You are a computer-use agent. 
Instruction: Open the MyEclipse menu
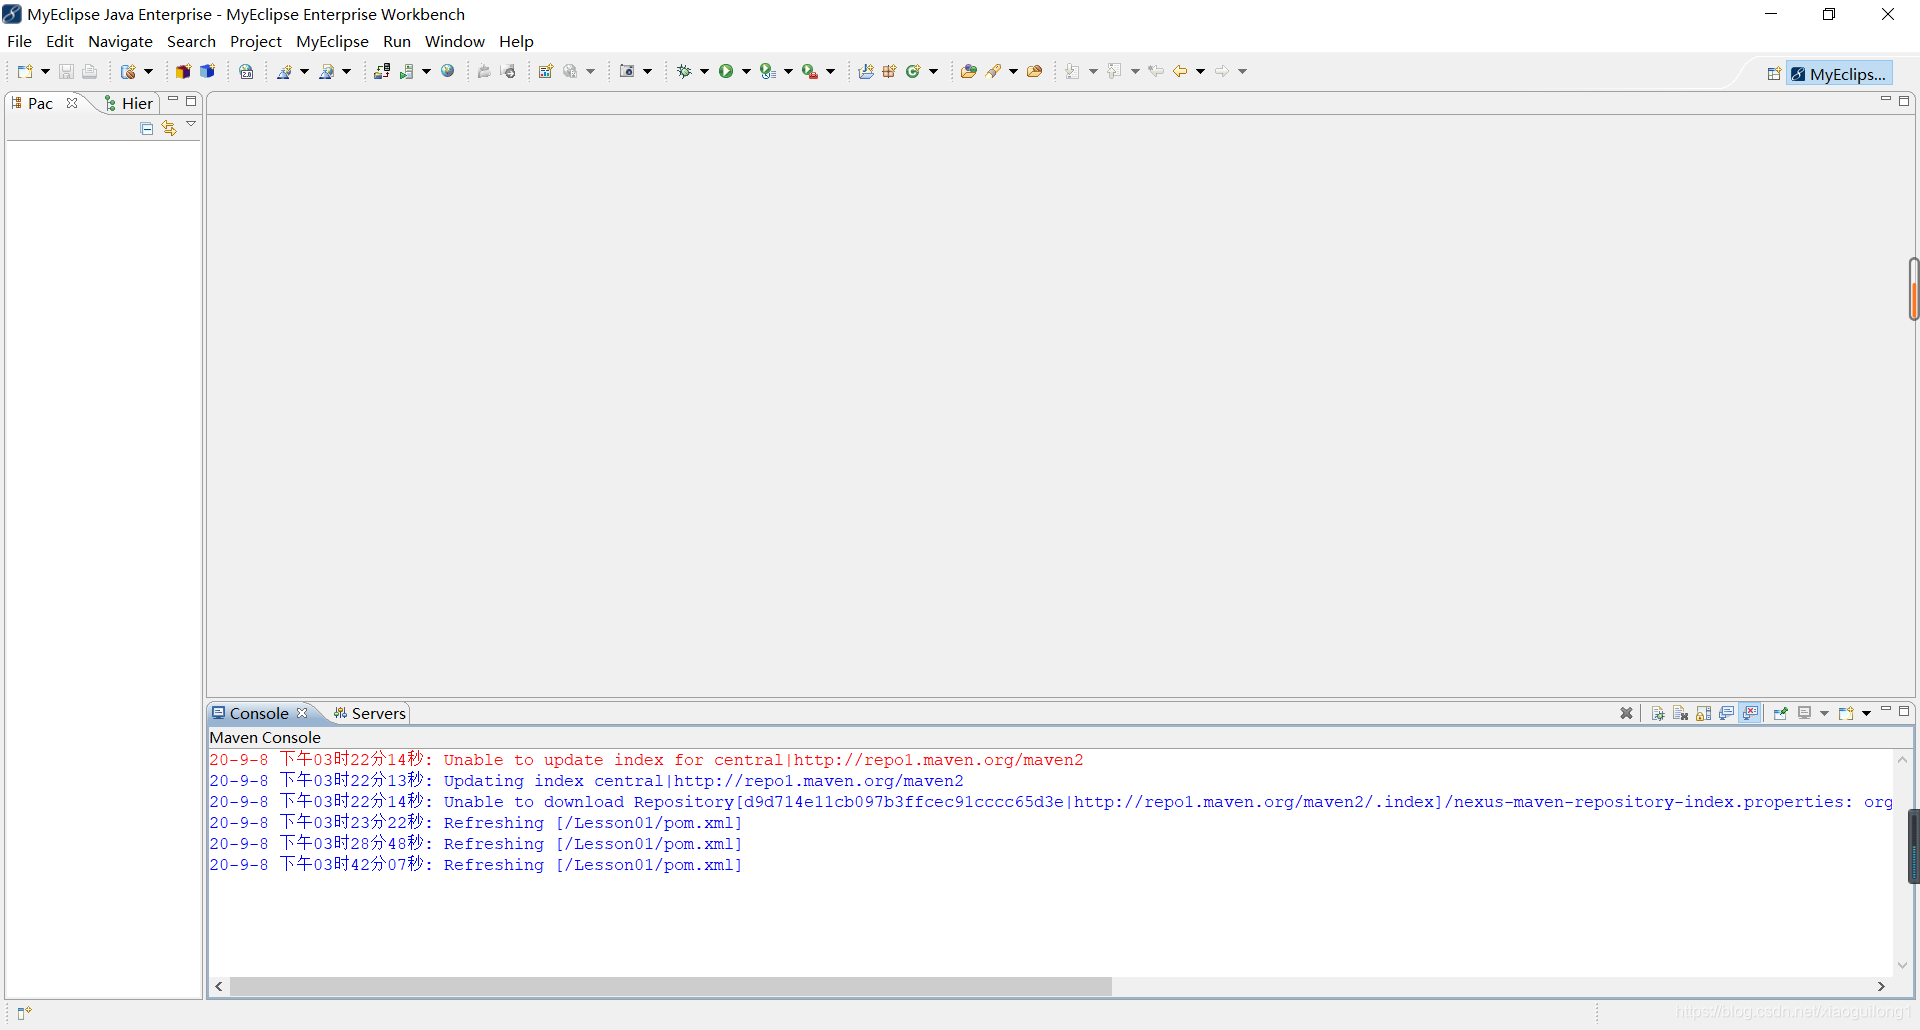[x=332, y=41]
